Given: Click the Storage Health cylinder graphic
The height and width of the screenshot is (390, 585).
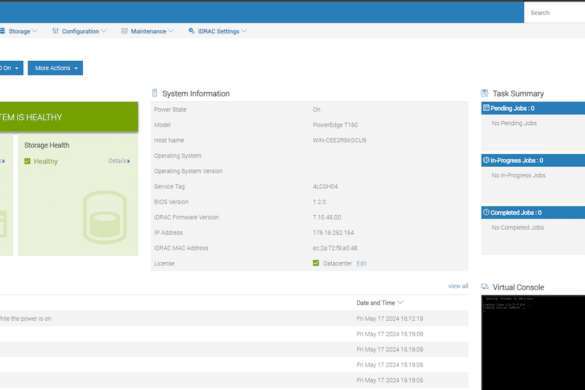Looking at the screenshot, I should [105, 217].
